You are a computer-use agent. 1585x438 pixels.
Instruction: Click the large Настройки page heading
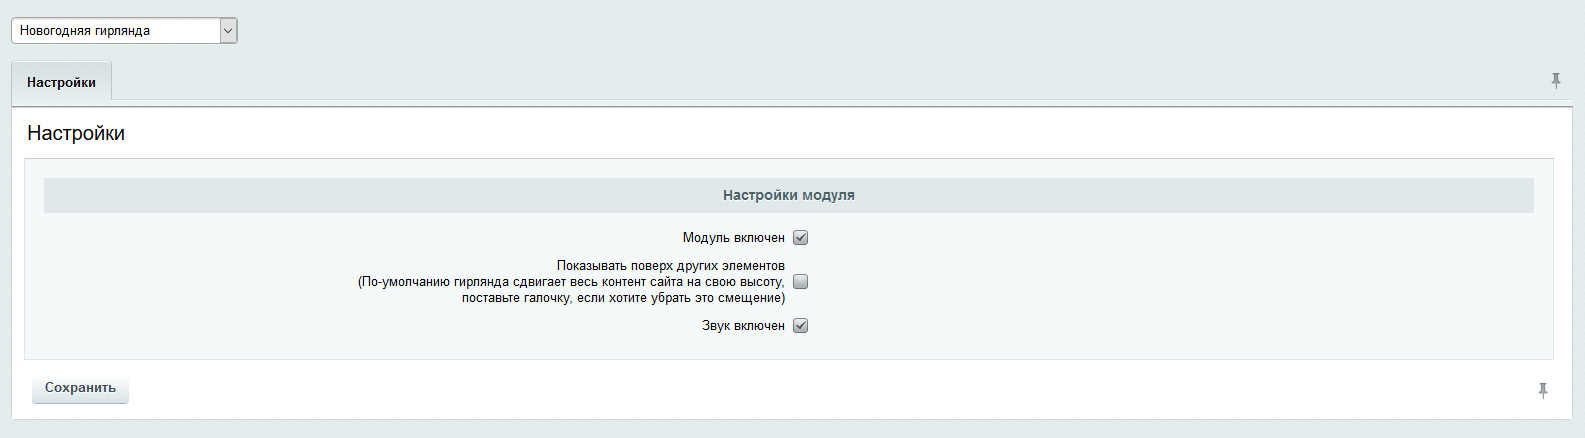point(76,133)
